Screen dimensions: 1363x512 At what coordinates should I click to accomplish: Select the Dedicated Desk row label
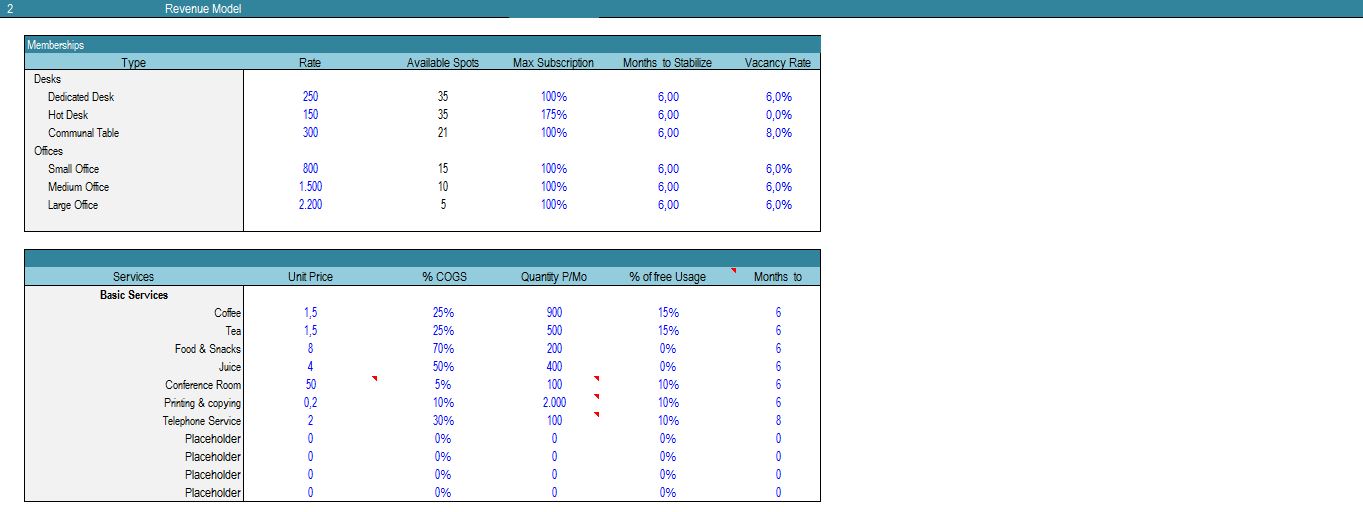[81, 97]
